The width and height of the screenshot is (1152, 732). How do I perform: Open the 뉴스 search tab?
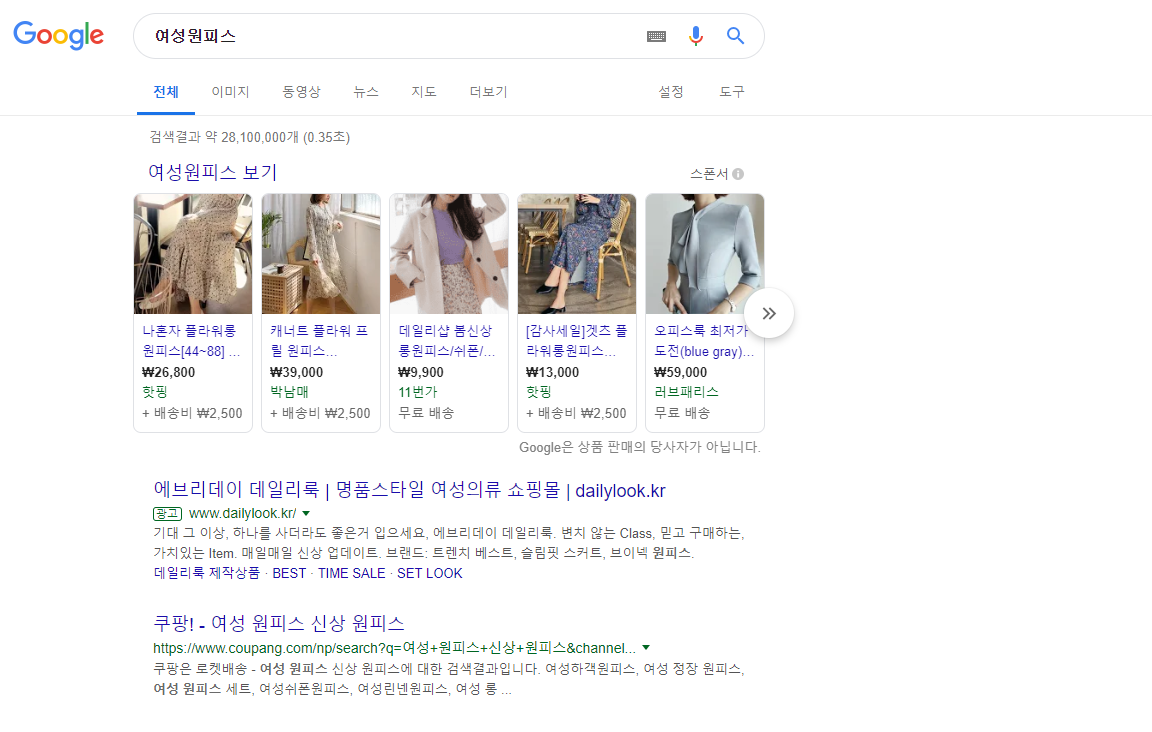pyautogui.click(x=365, y=91)
